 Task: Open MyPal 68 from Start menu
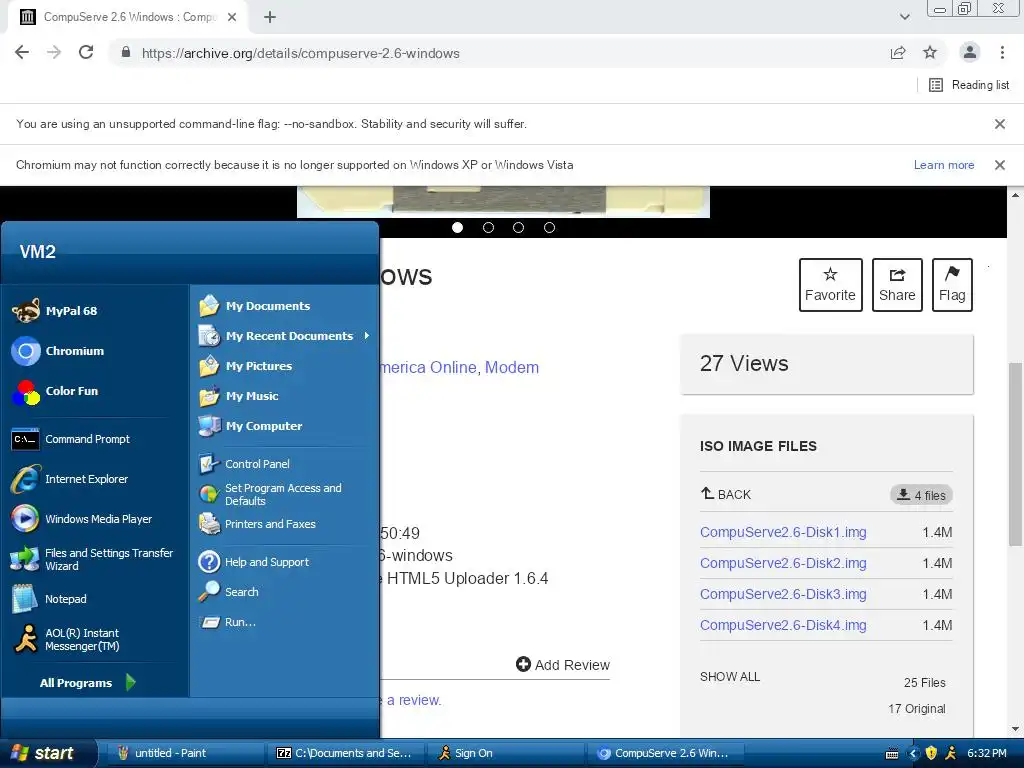click(55, 311)
